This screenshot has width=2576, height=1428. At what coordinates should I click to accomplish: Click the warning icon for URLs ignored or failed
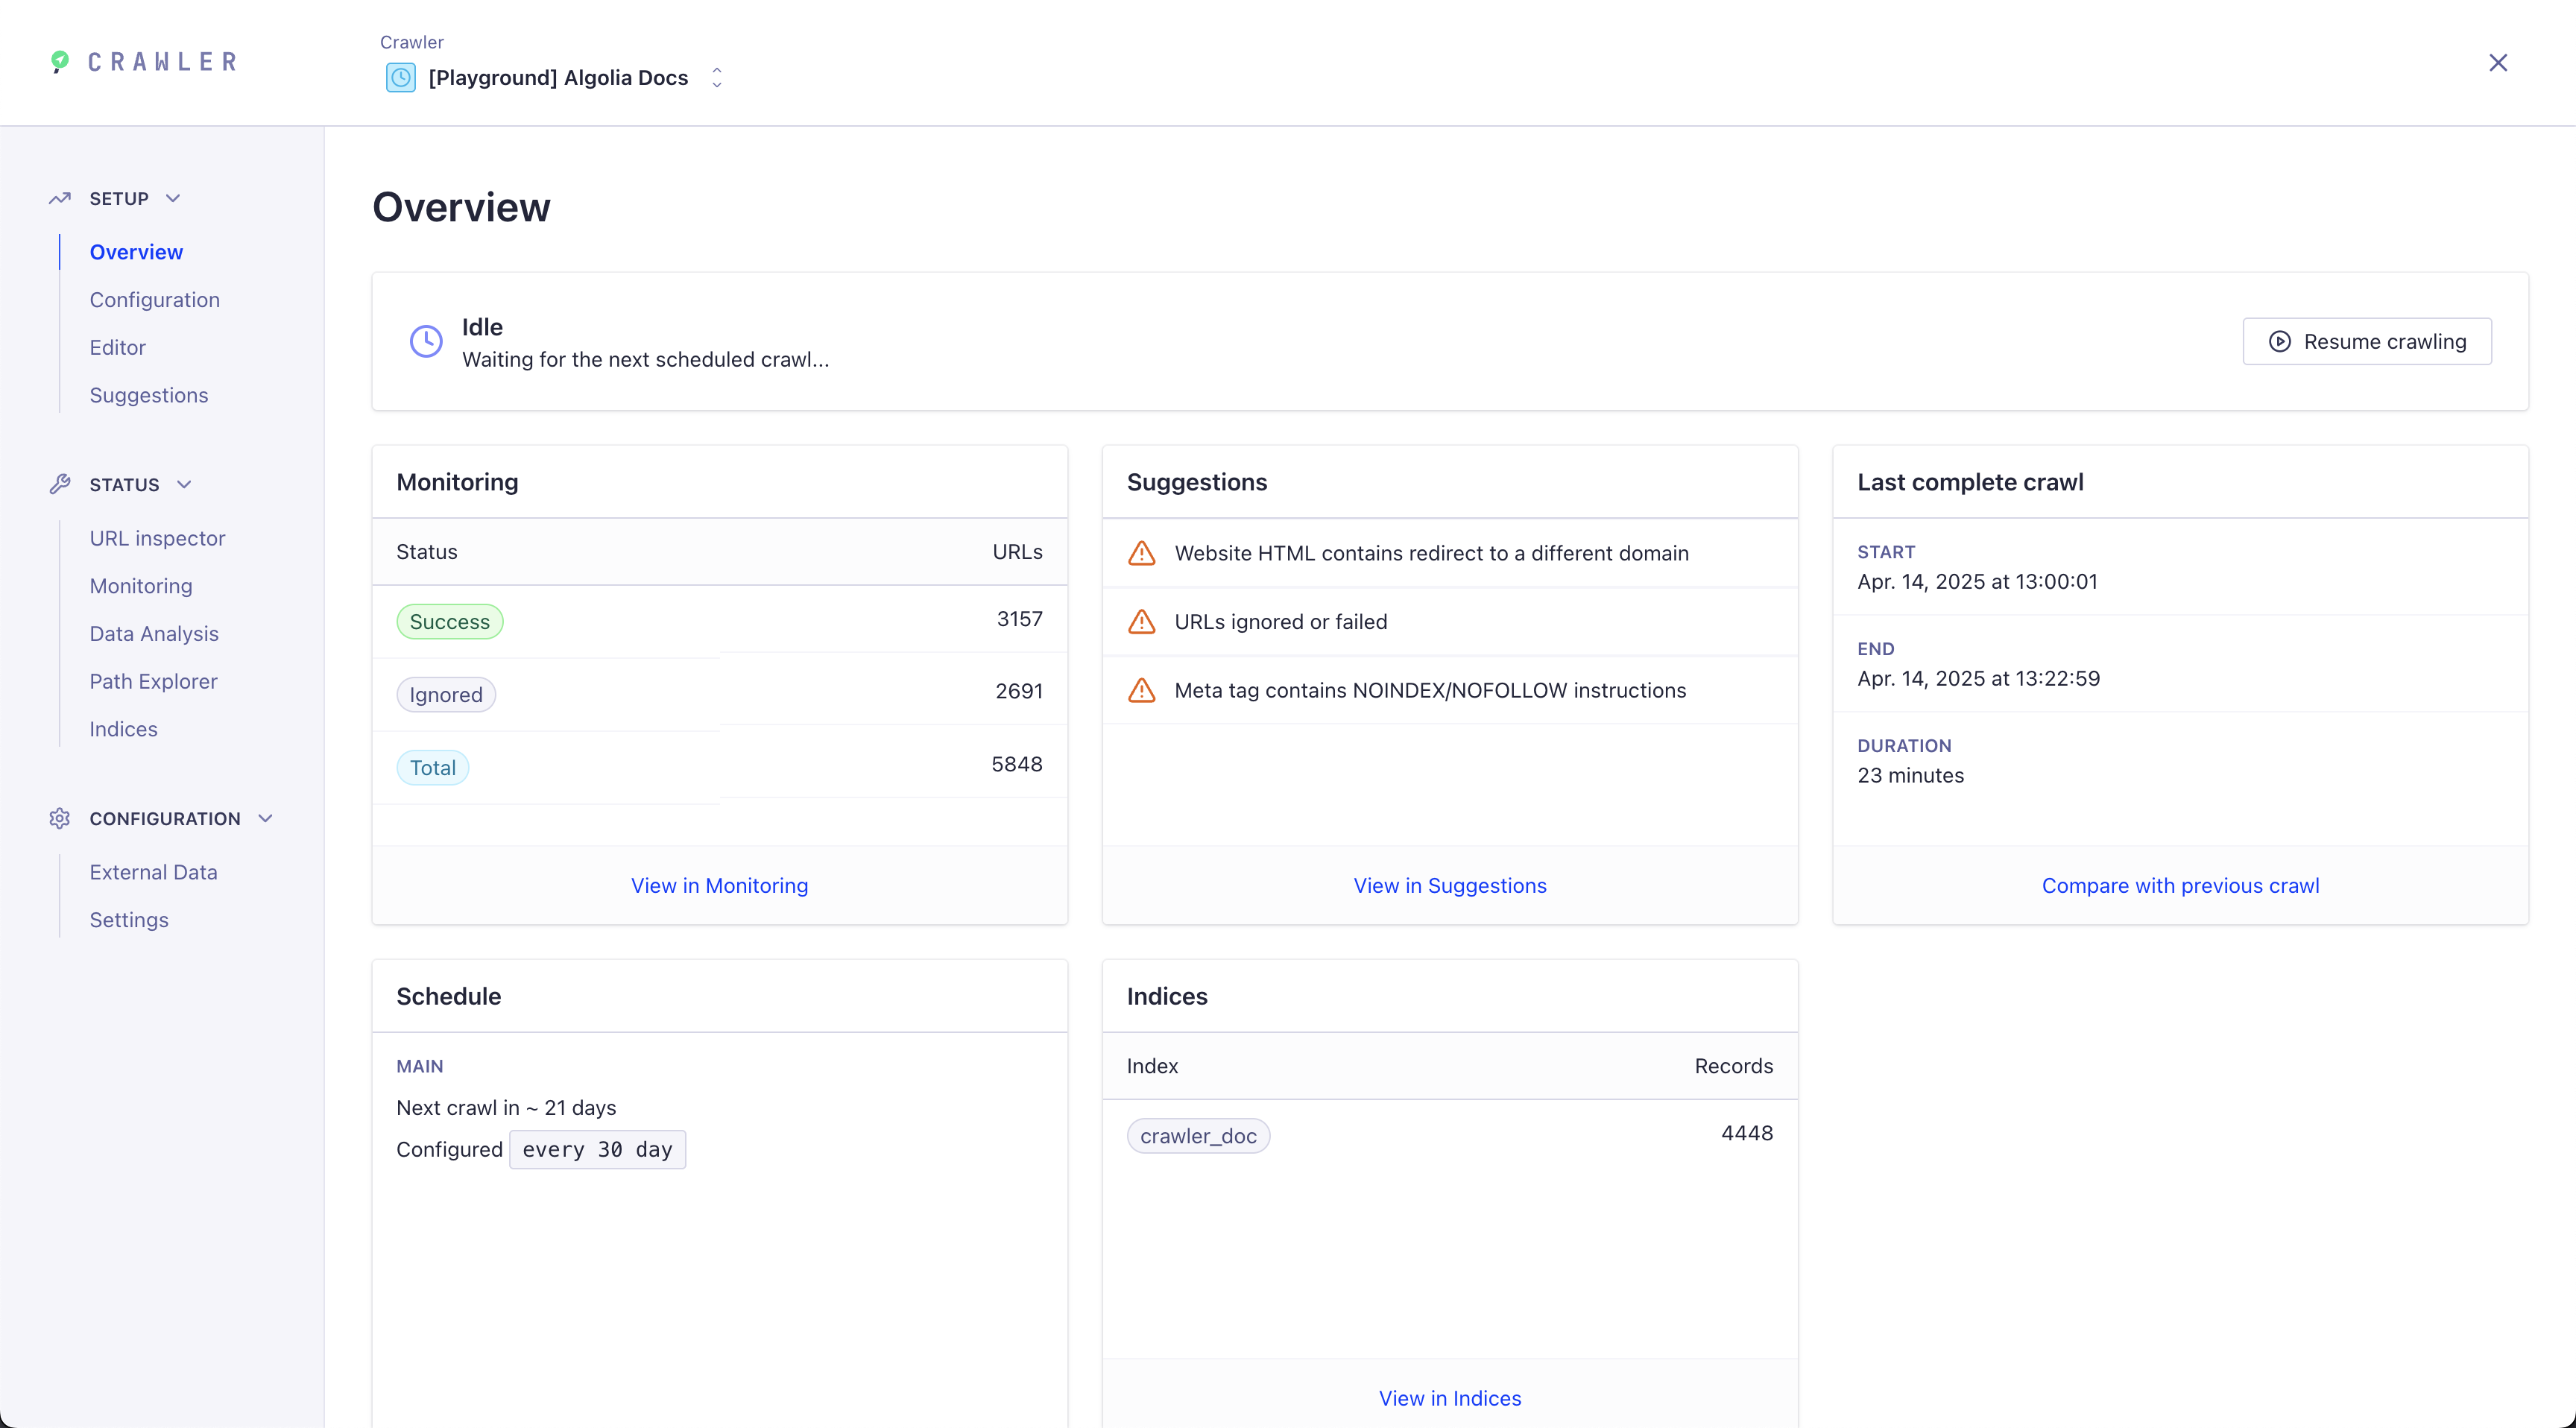tap(1141, 621)
